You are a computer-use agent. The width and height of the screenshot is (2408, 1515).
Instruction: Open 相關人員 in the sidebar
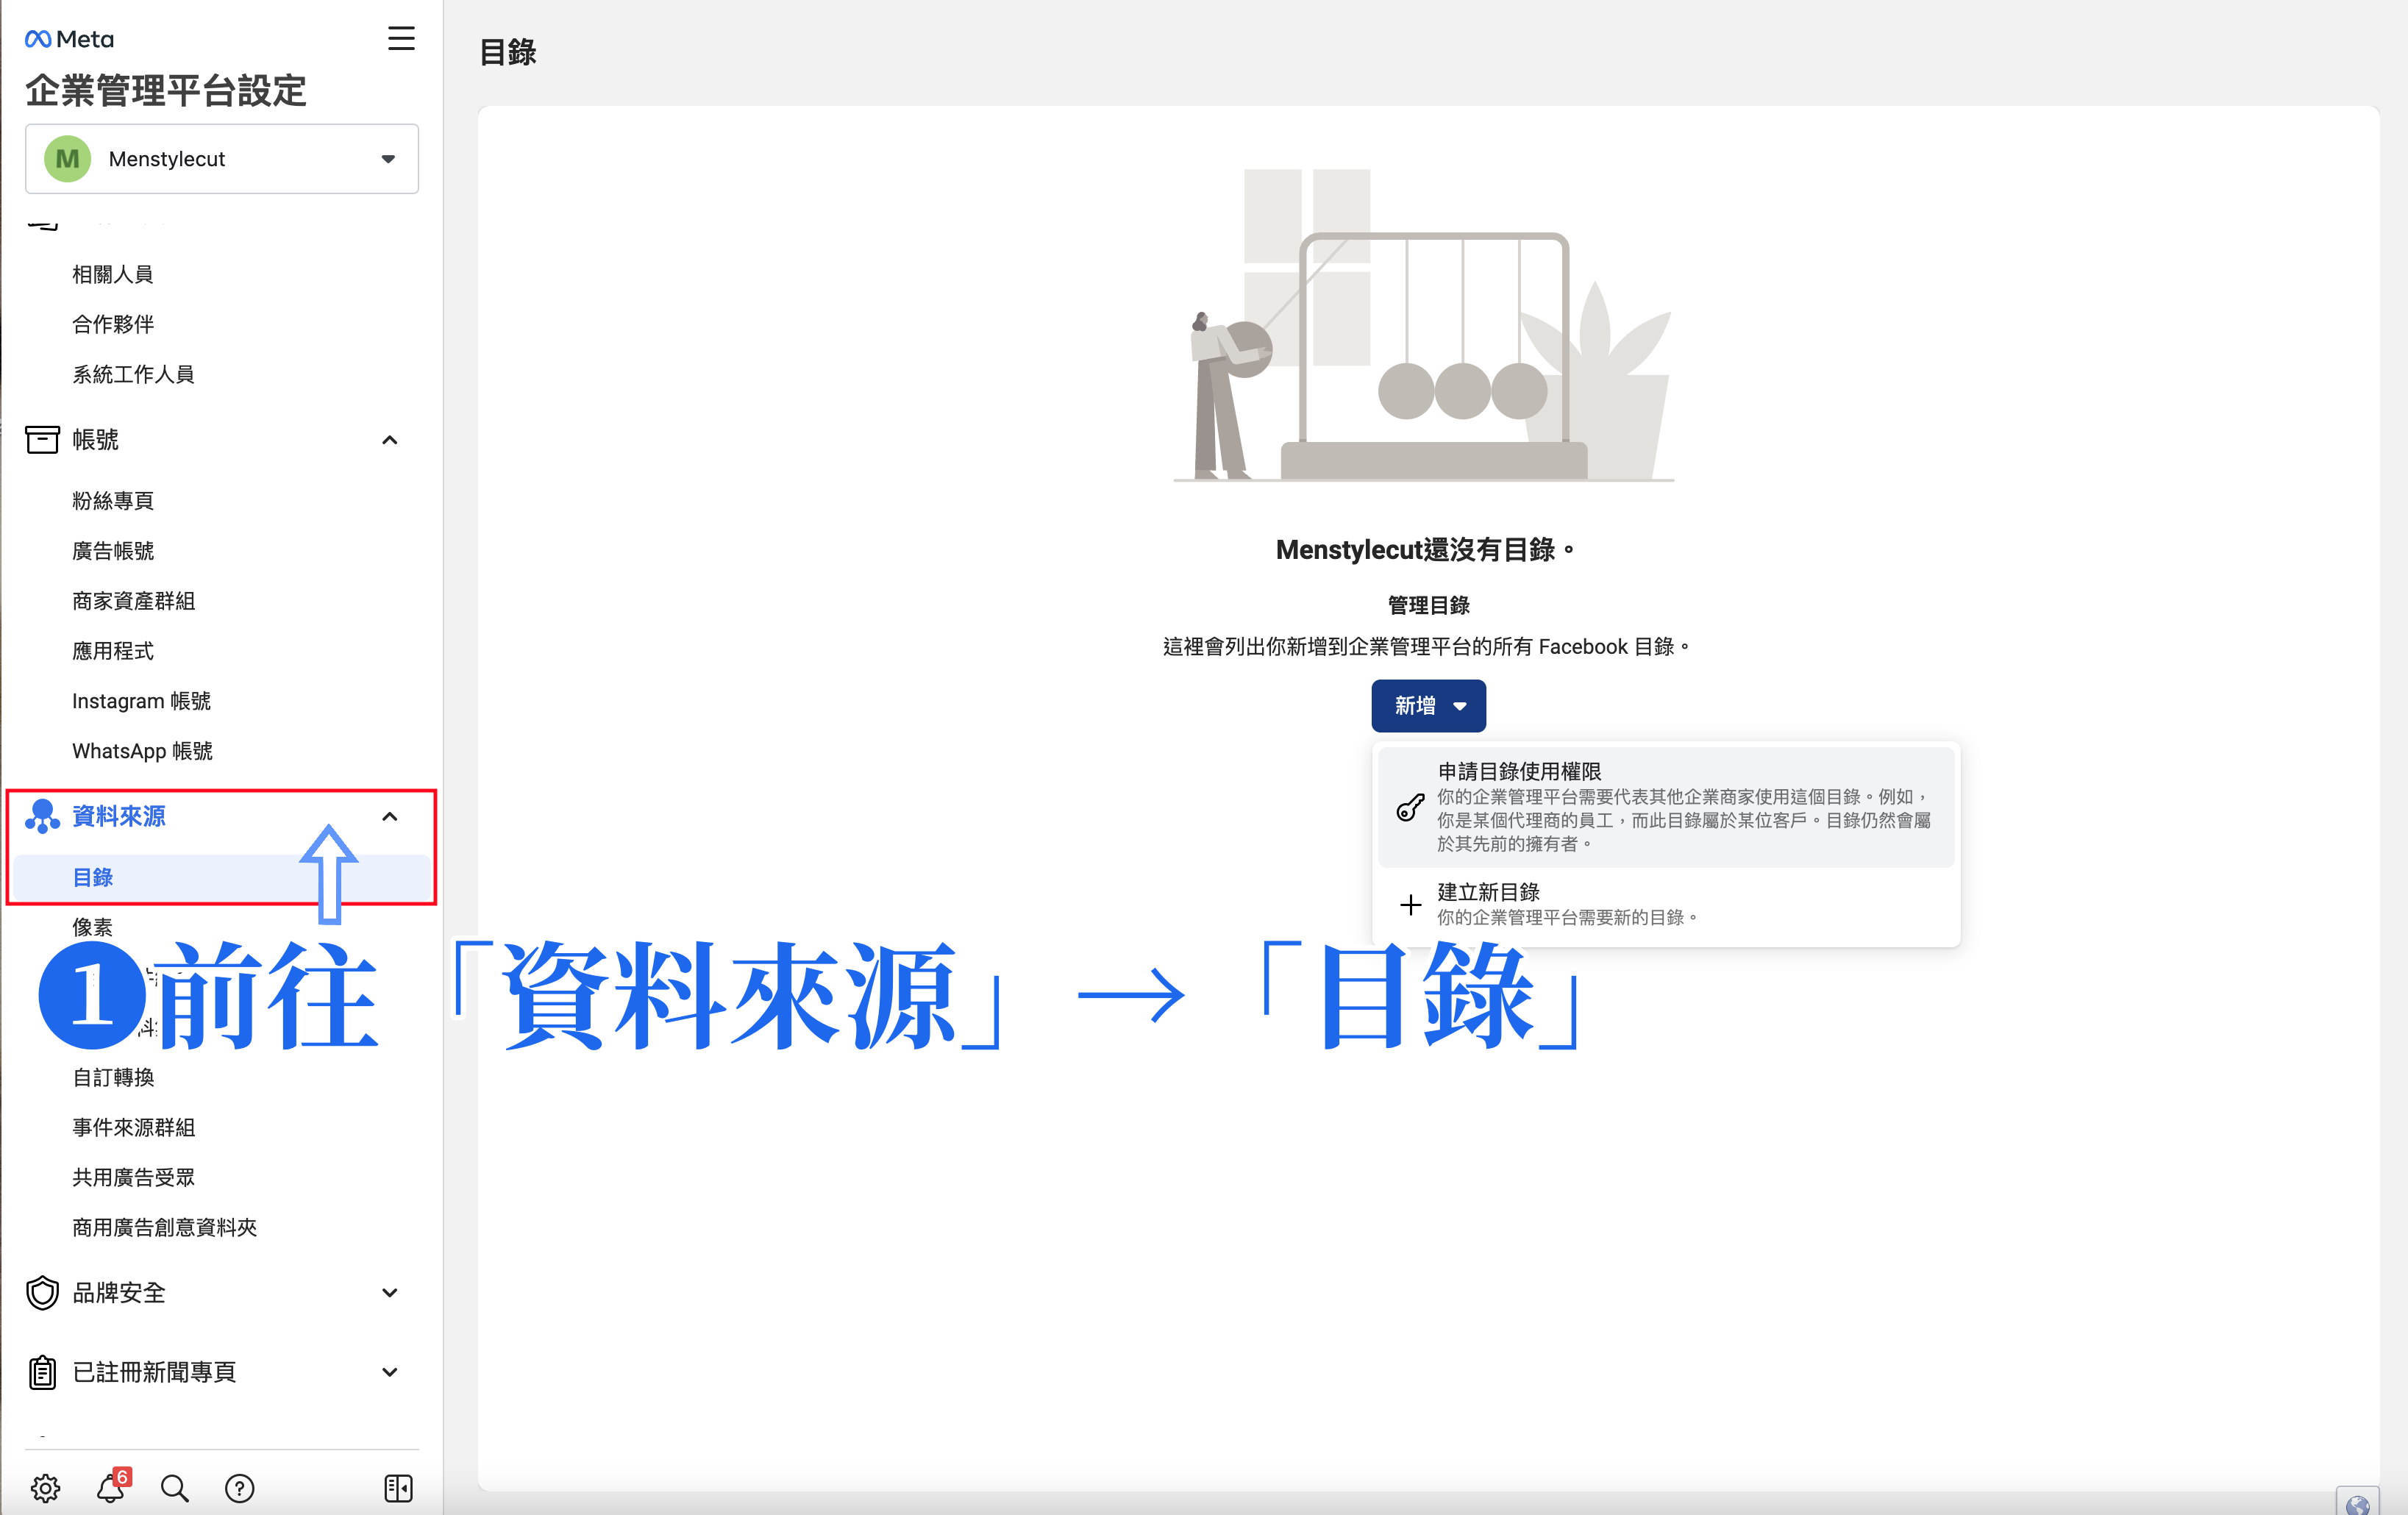[113, 274]
